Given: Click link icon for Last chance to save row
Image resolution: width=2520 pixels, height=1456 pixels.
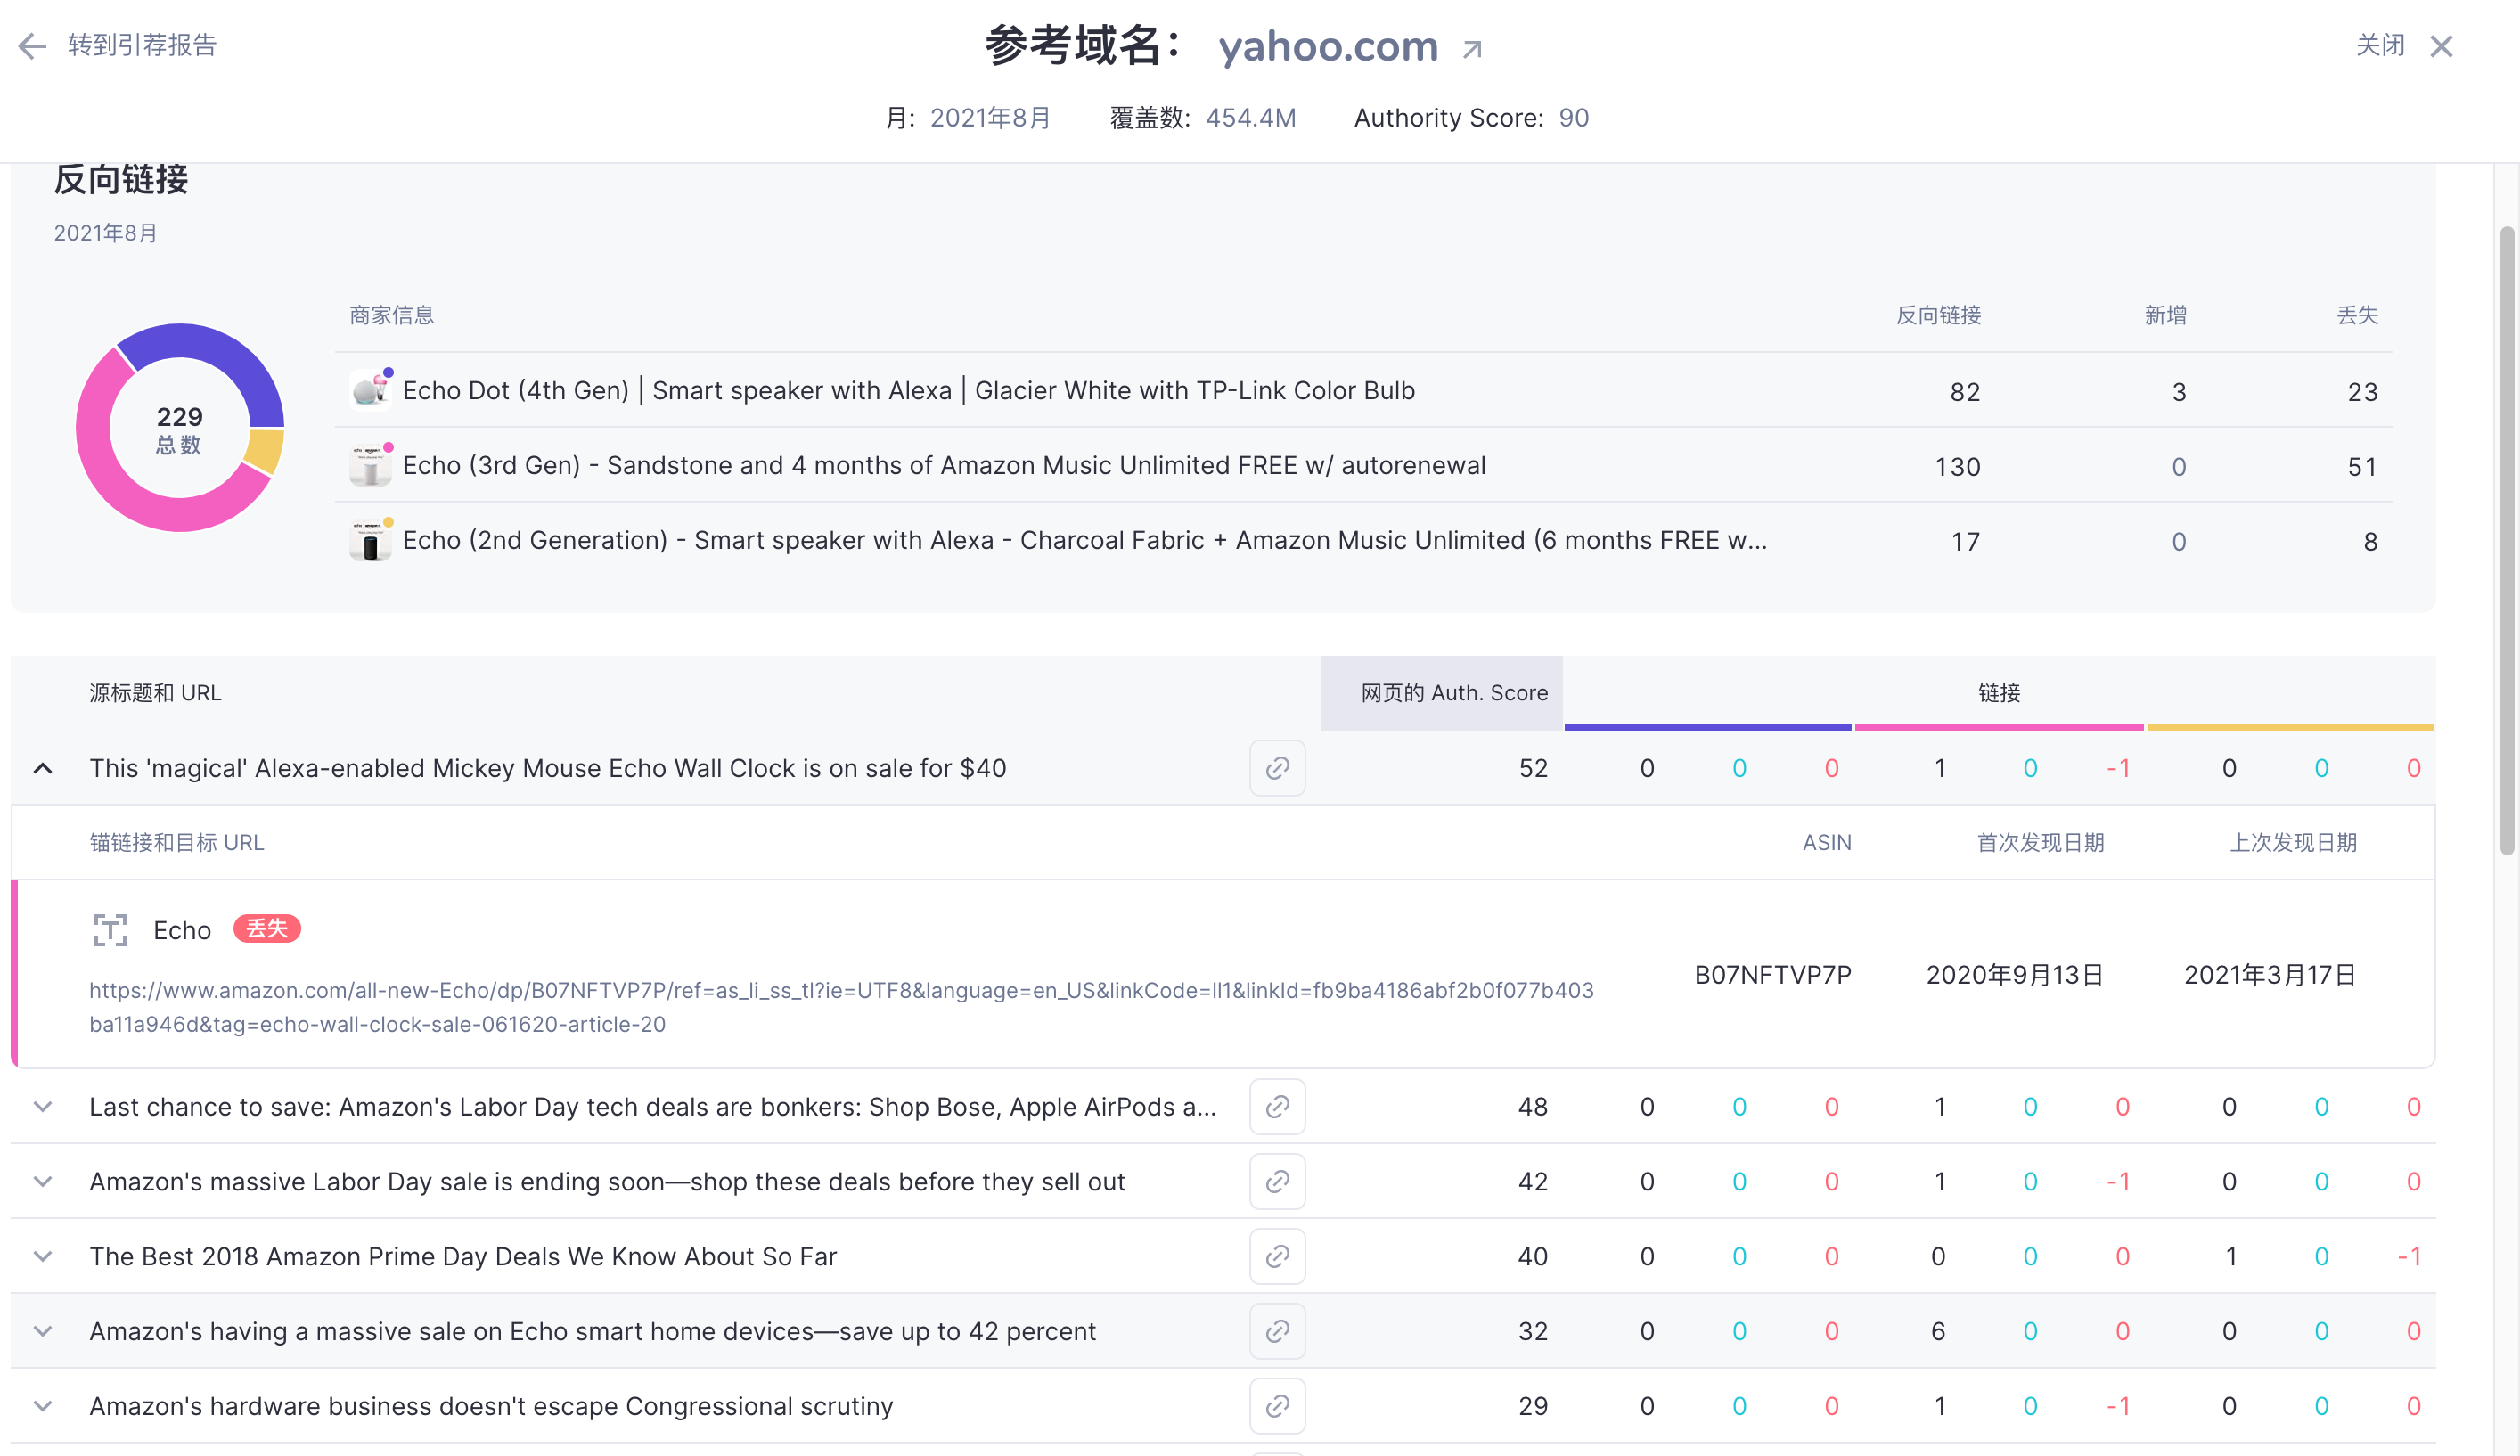Looking at the screenshot, I should (1277, 1107).
